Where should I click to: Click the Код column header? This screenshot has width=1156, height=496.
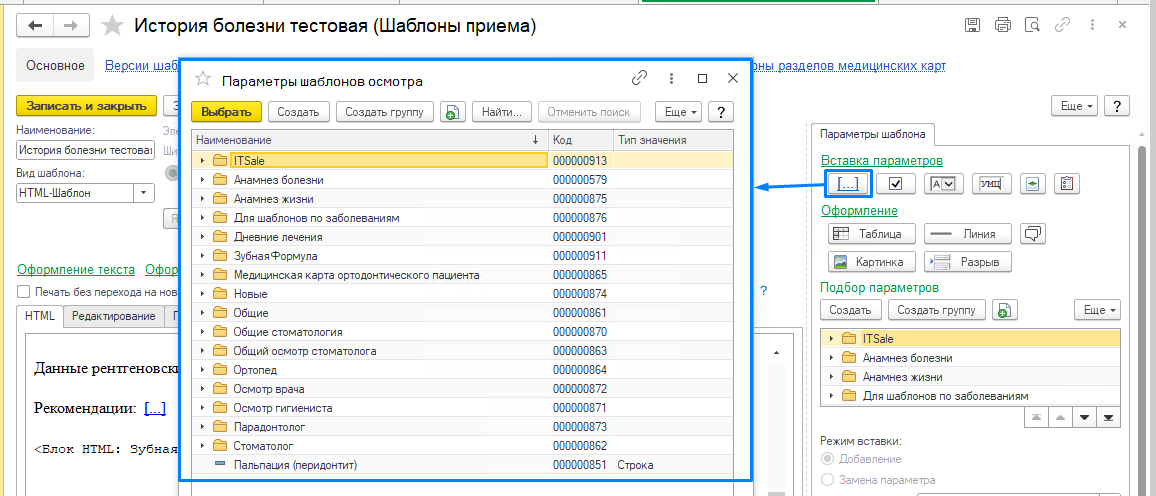tap(581, 140)
